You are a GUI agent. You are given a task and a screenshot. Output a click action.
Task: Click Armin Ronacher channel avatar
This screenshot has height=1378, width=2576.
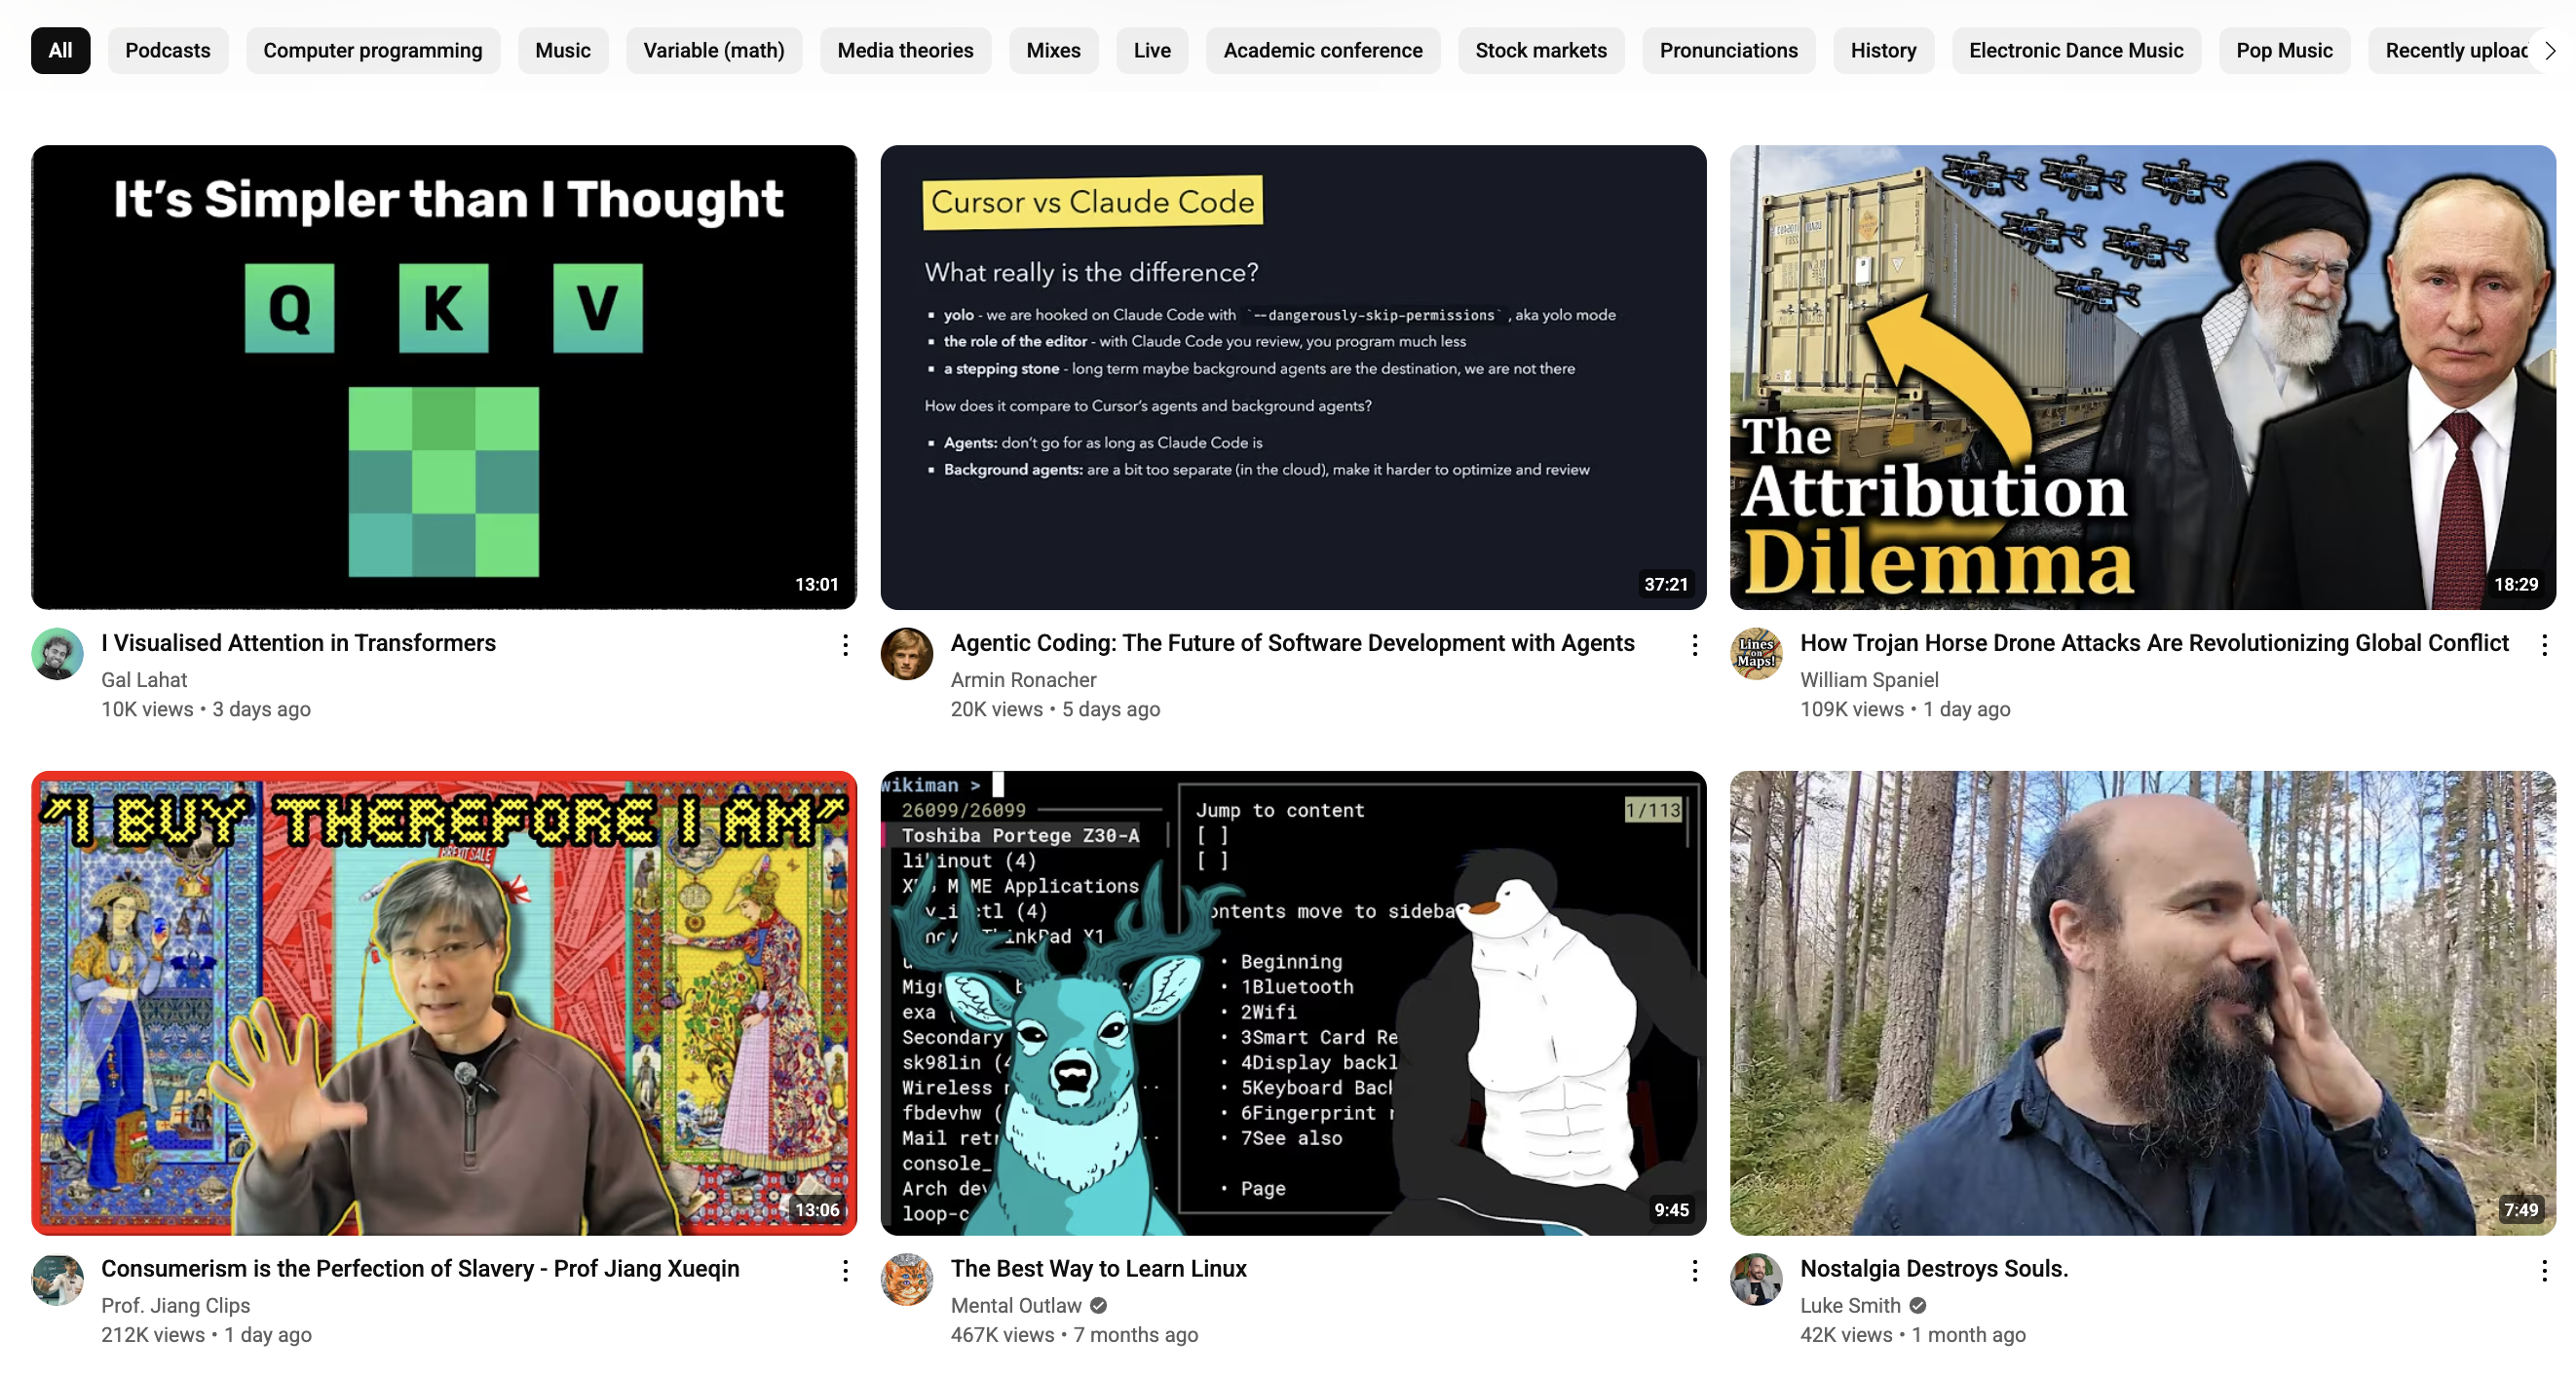click(x=907, y=654)
